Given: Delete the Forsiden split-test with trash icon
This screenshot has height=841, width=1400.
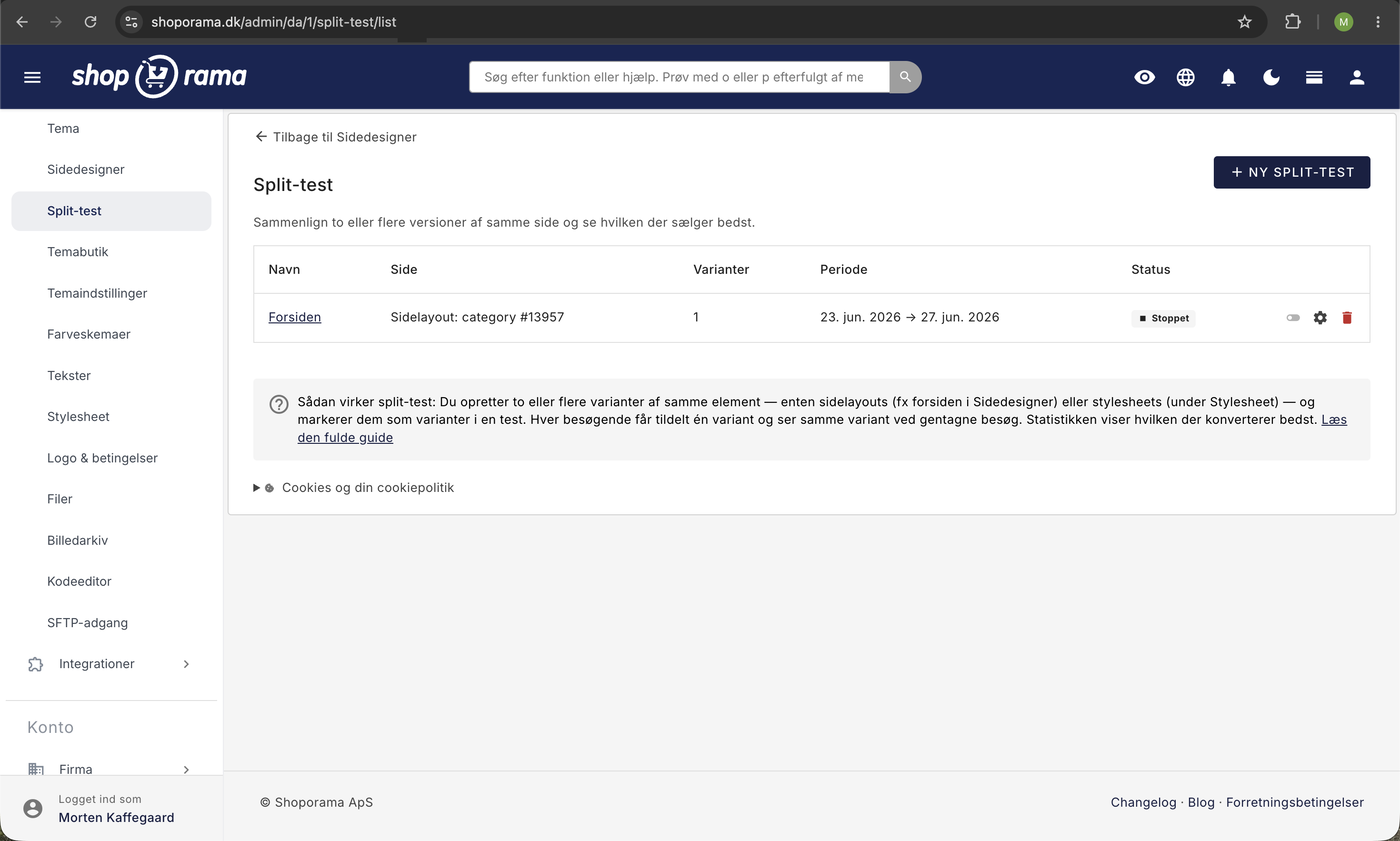Looking at the screenshot, I should 1347,317.
